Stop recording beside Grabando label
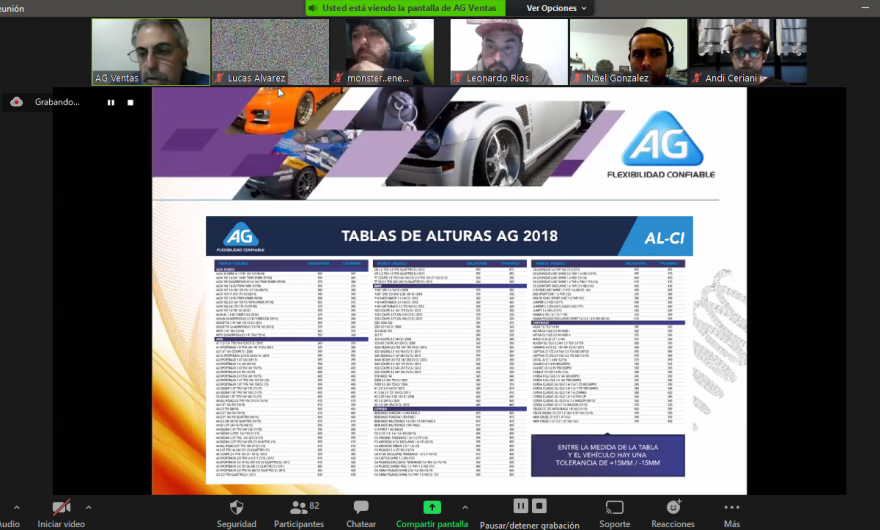 tap(130, 102)
